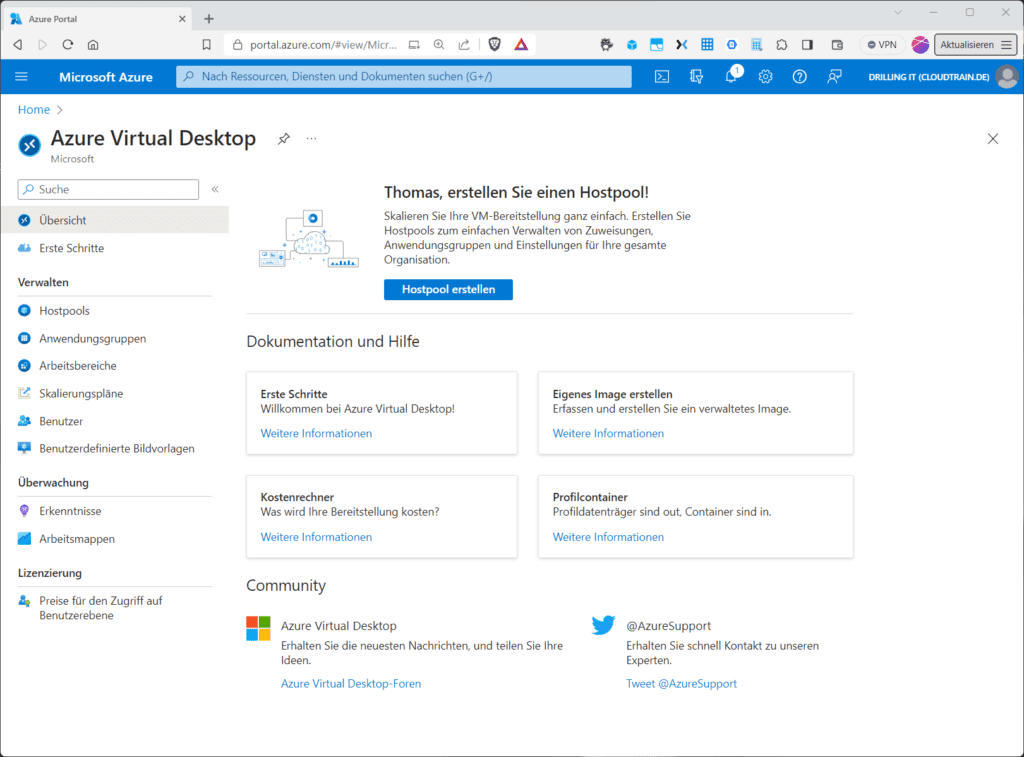Go to browser home page

pos(93,44)
